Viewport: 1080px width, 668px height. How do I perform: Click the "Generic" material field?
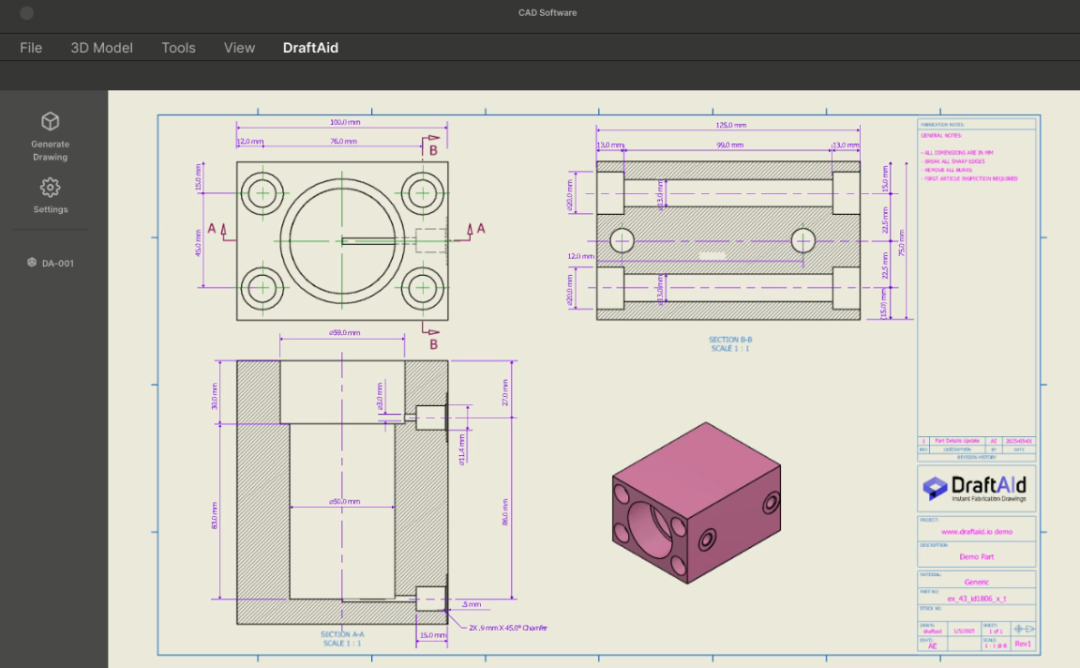coord(977,582)
